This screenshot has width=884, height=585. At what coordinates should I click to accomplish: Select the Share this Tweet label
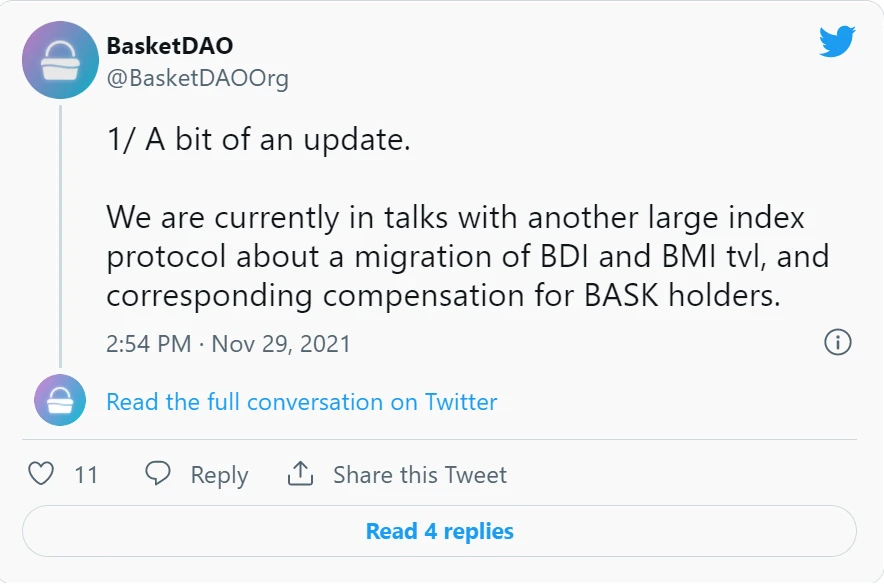[420, 475]
